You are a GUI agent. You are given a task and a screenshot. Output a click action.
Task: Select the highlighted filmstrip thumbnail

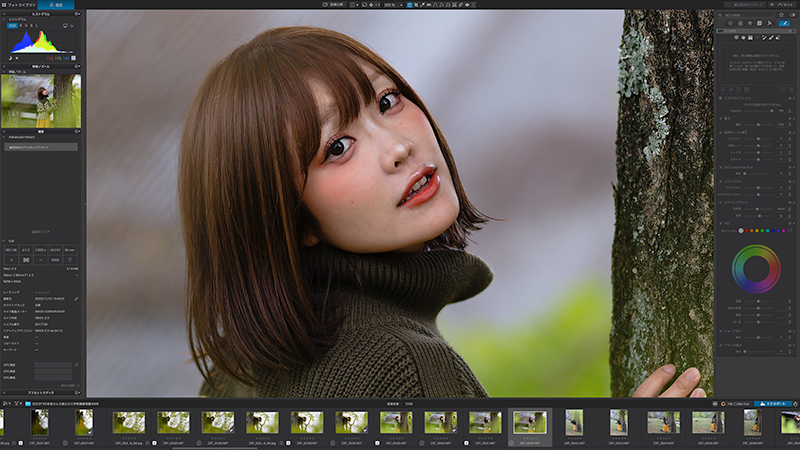(x=530, y=422)
